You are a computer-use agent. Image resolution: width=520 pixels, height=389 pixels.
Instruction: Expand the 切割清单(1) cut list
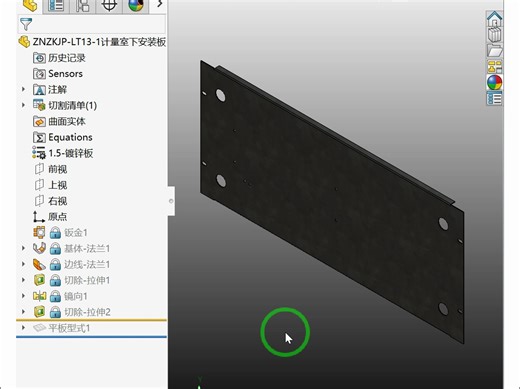(23, 105)
